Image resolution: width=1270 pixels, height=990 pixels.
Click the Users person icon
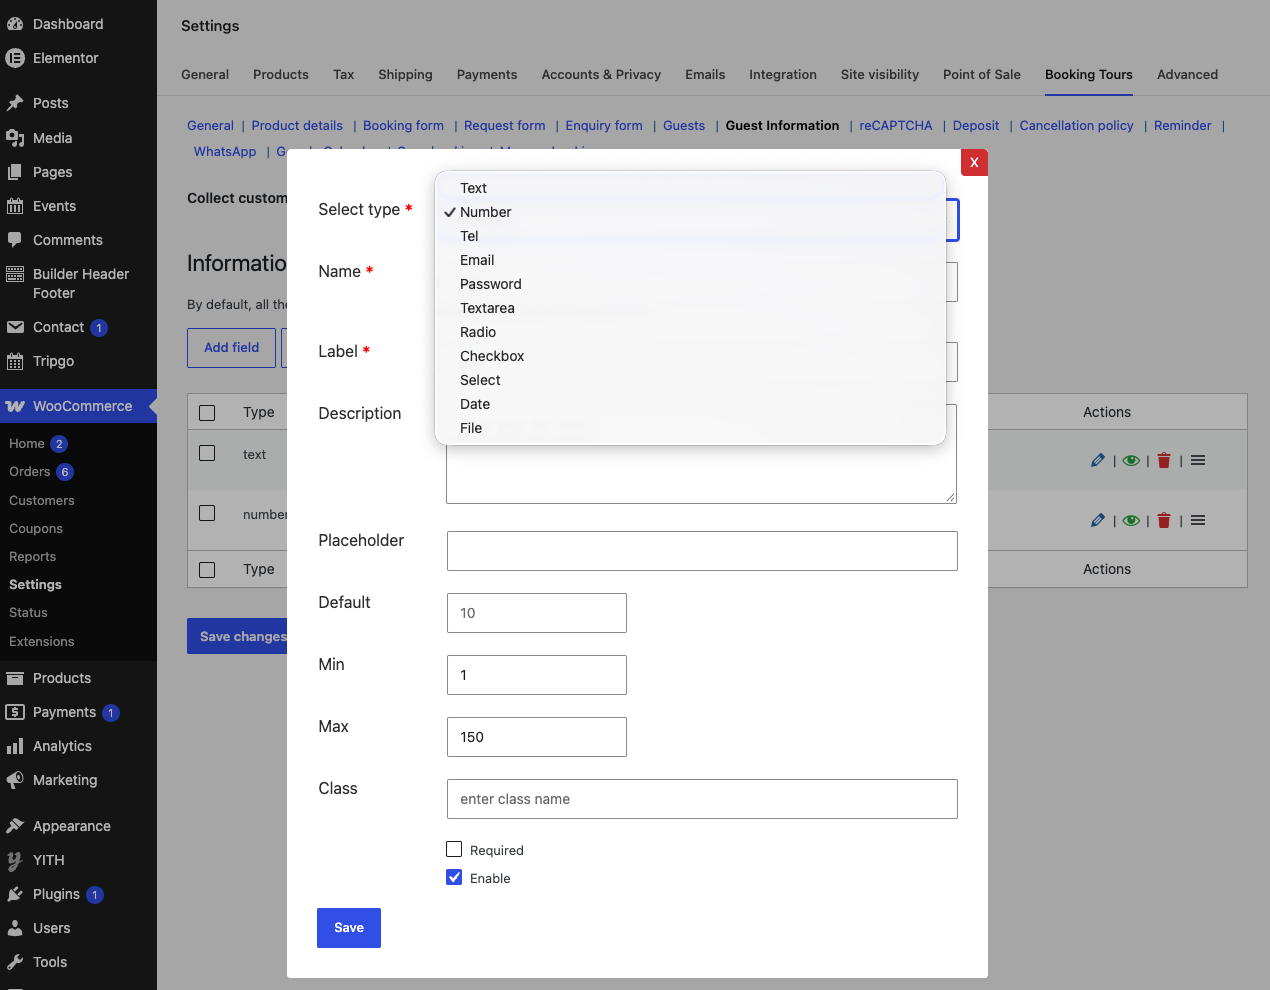pyautogui.click(x=15, y=928)
